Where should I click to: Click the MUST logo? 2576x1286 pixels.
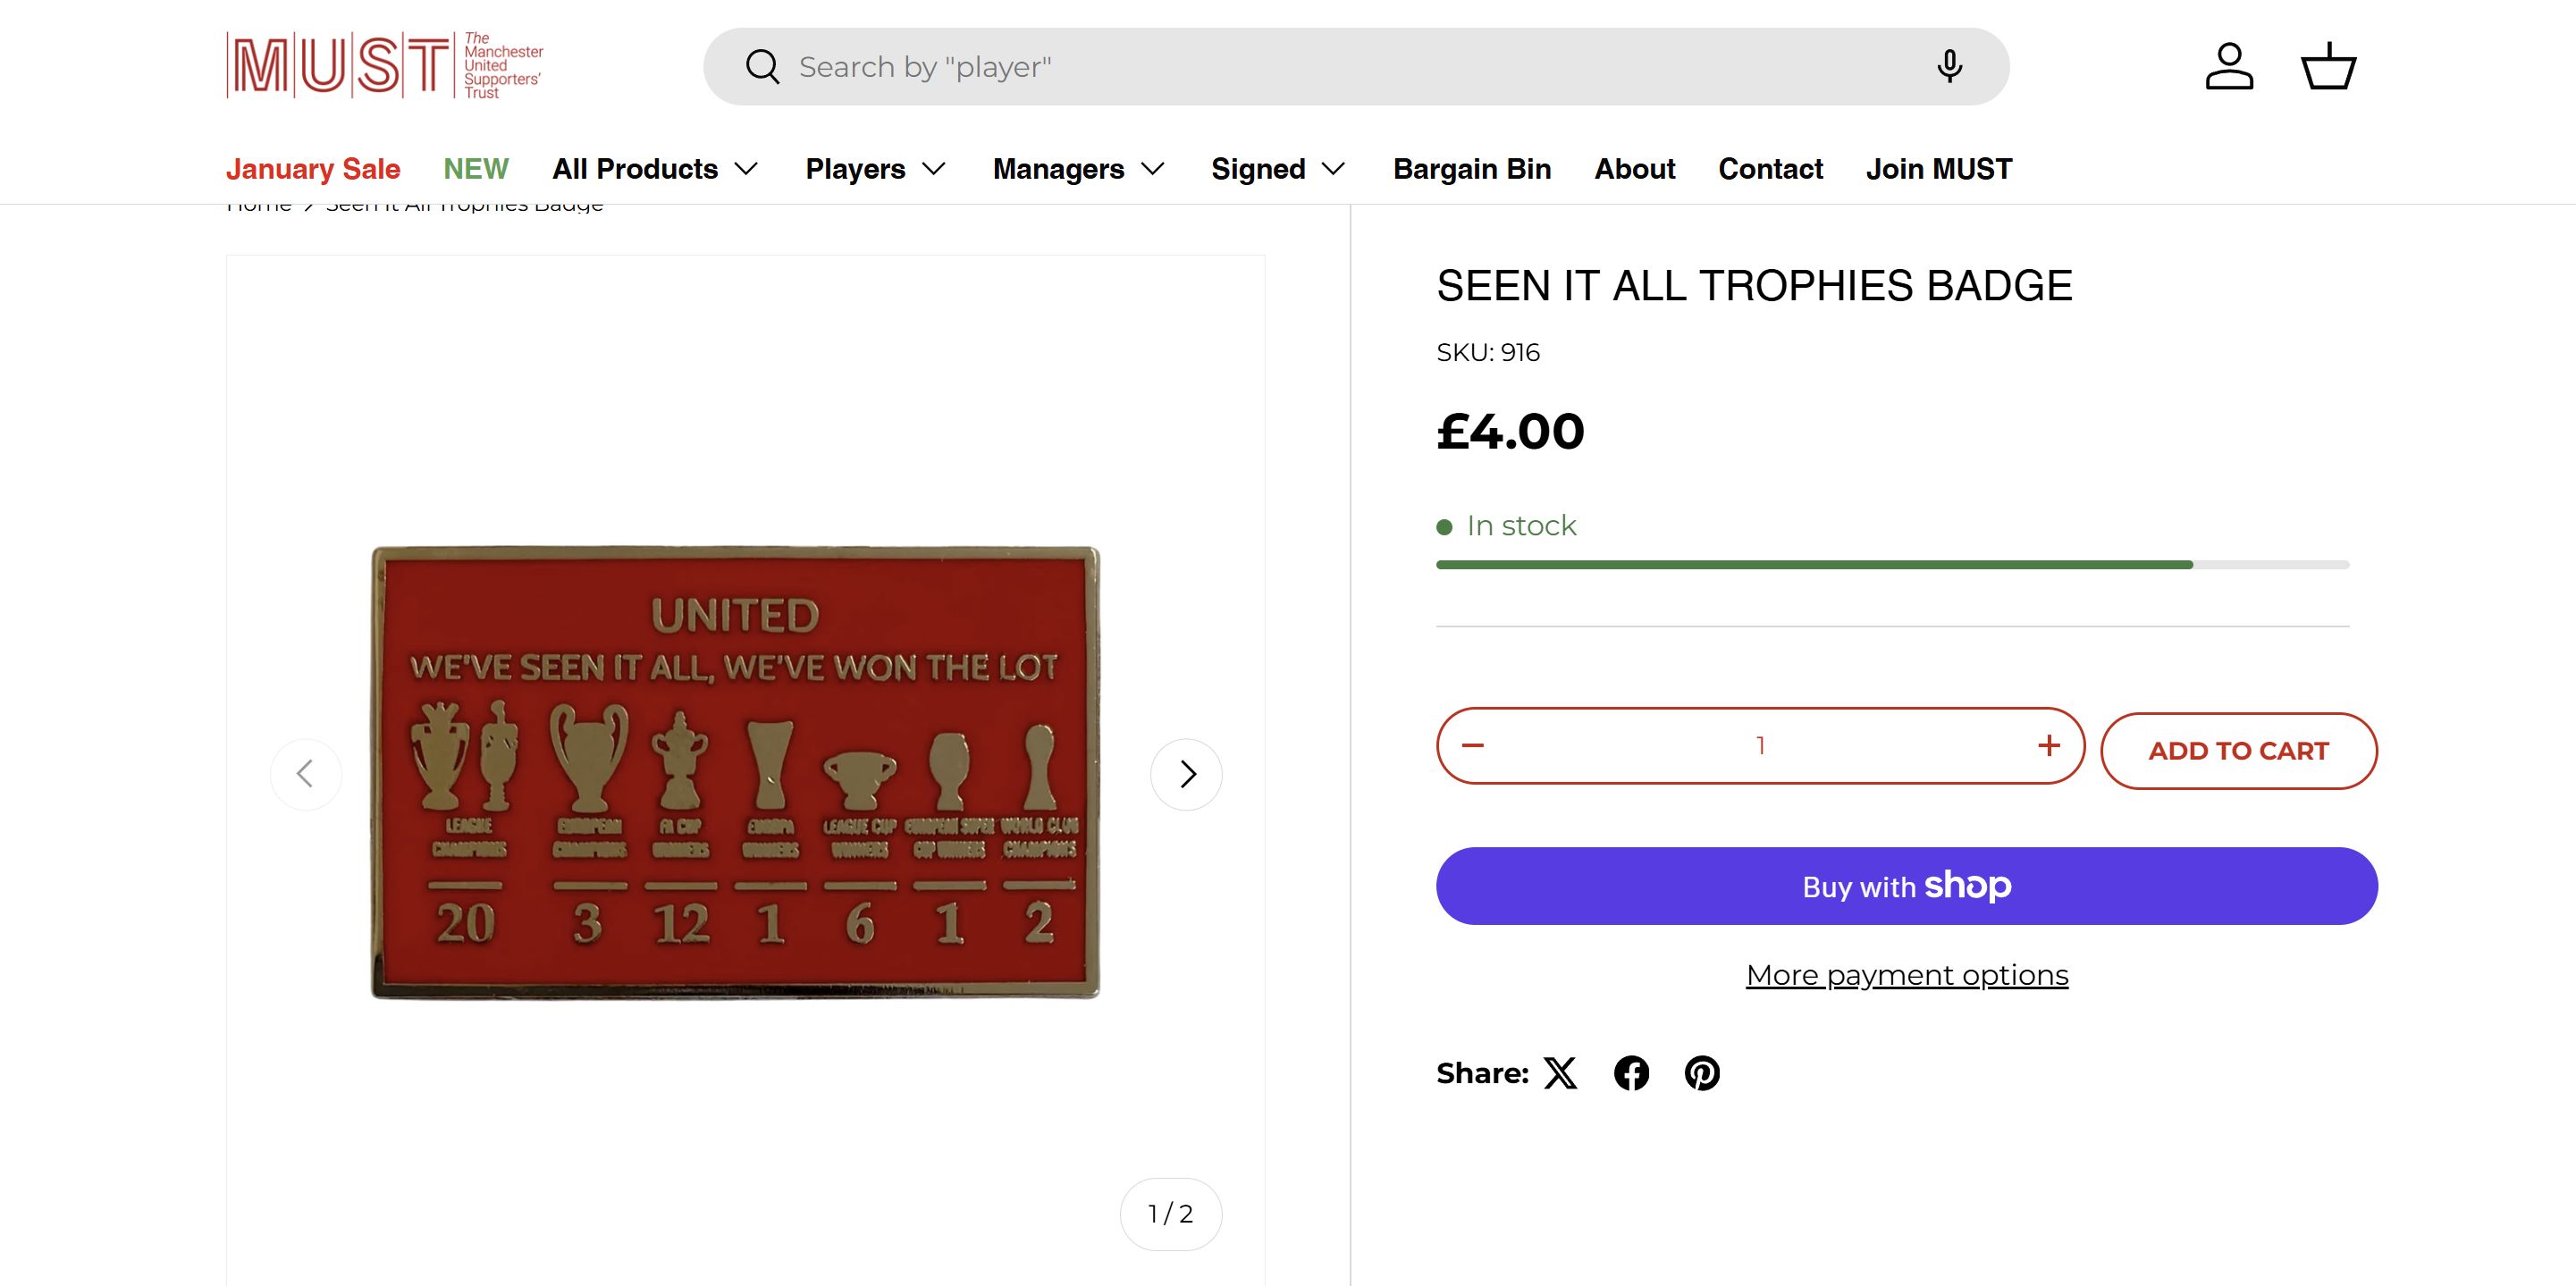click(x=385, y=65)
